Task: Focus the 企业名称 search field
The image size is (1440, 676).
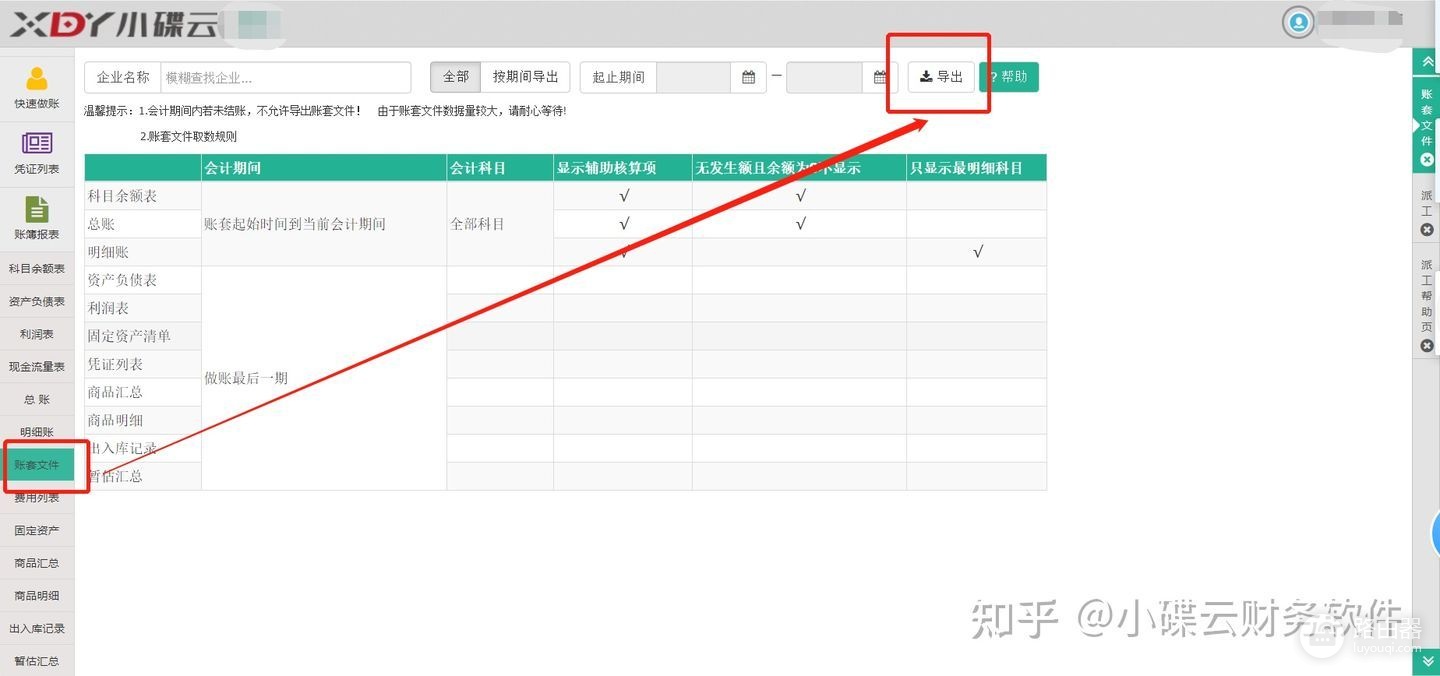Action: click(286, 77)
